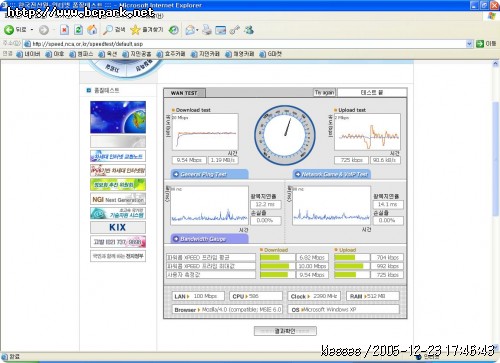The width and height of the screenshot is (500, 363).
Task: Open the History clock icon in toolbar
Action: 173,30
